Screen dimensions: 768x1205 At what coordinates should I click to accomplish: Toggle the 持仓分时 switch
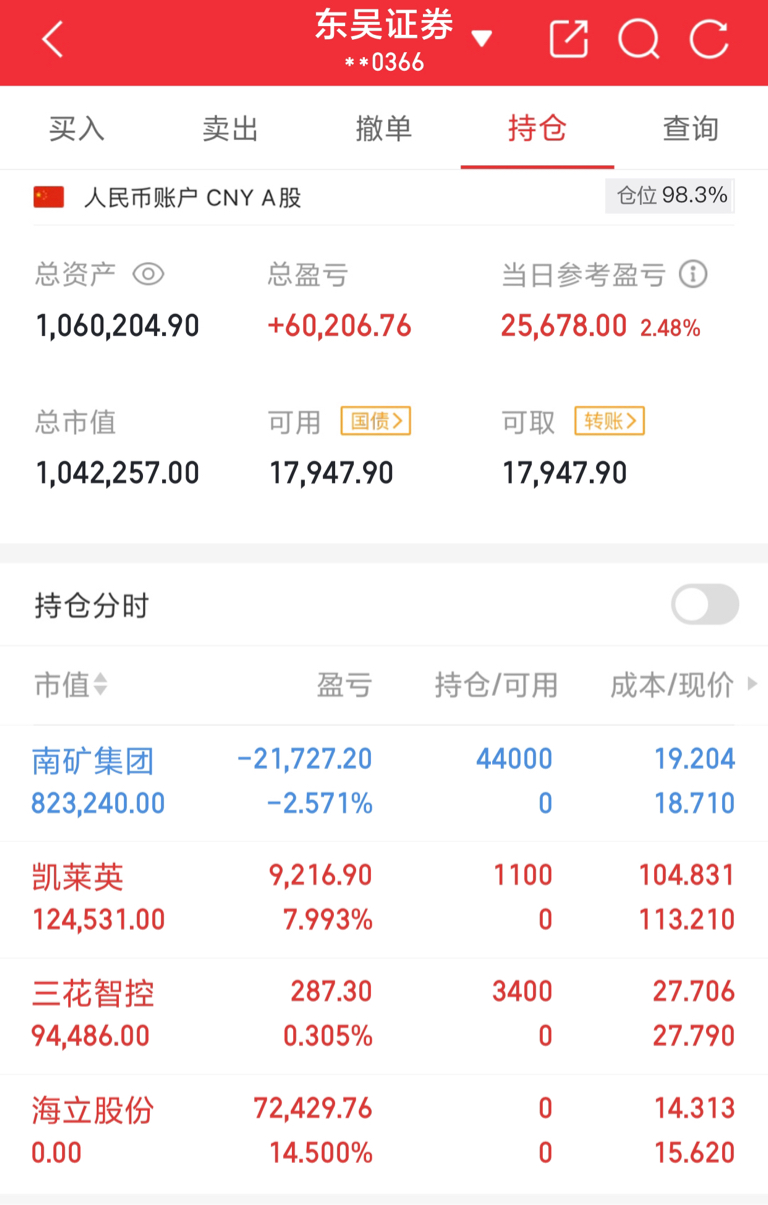705,605
